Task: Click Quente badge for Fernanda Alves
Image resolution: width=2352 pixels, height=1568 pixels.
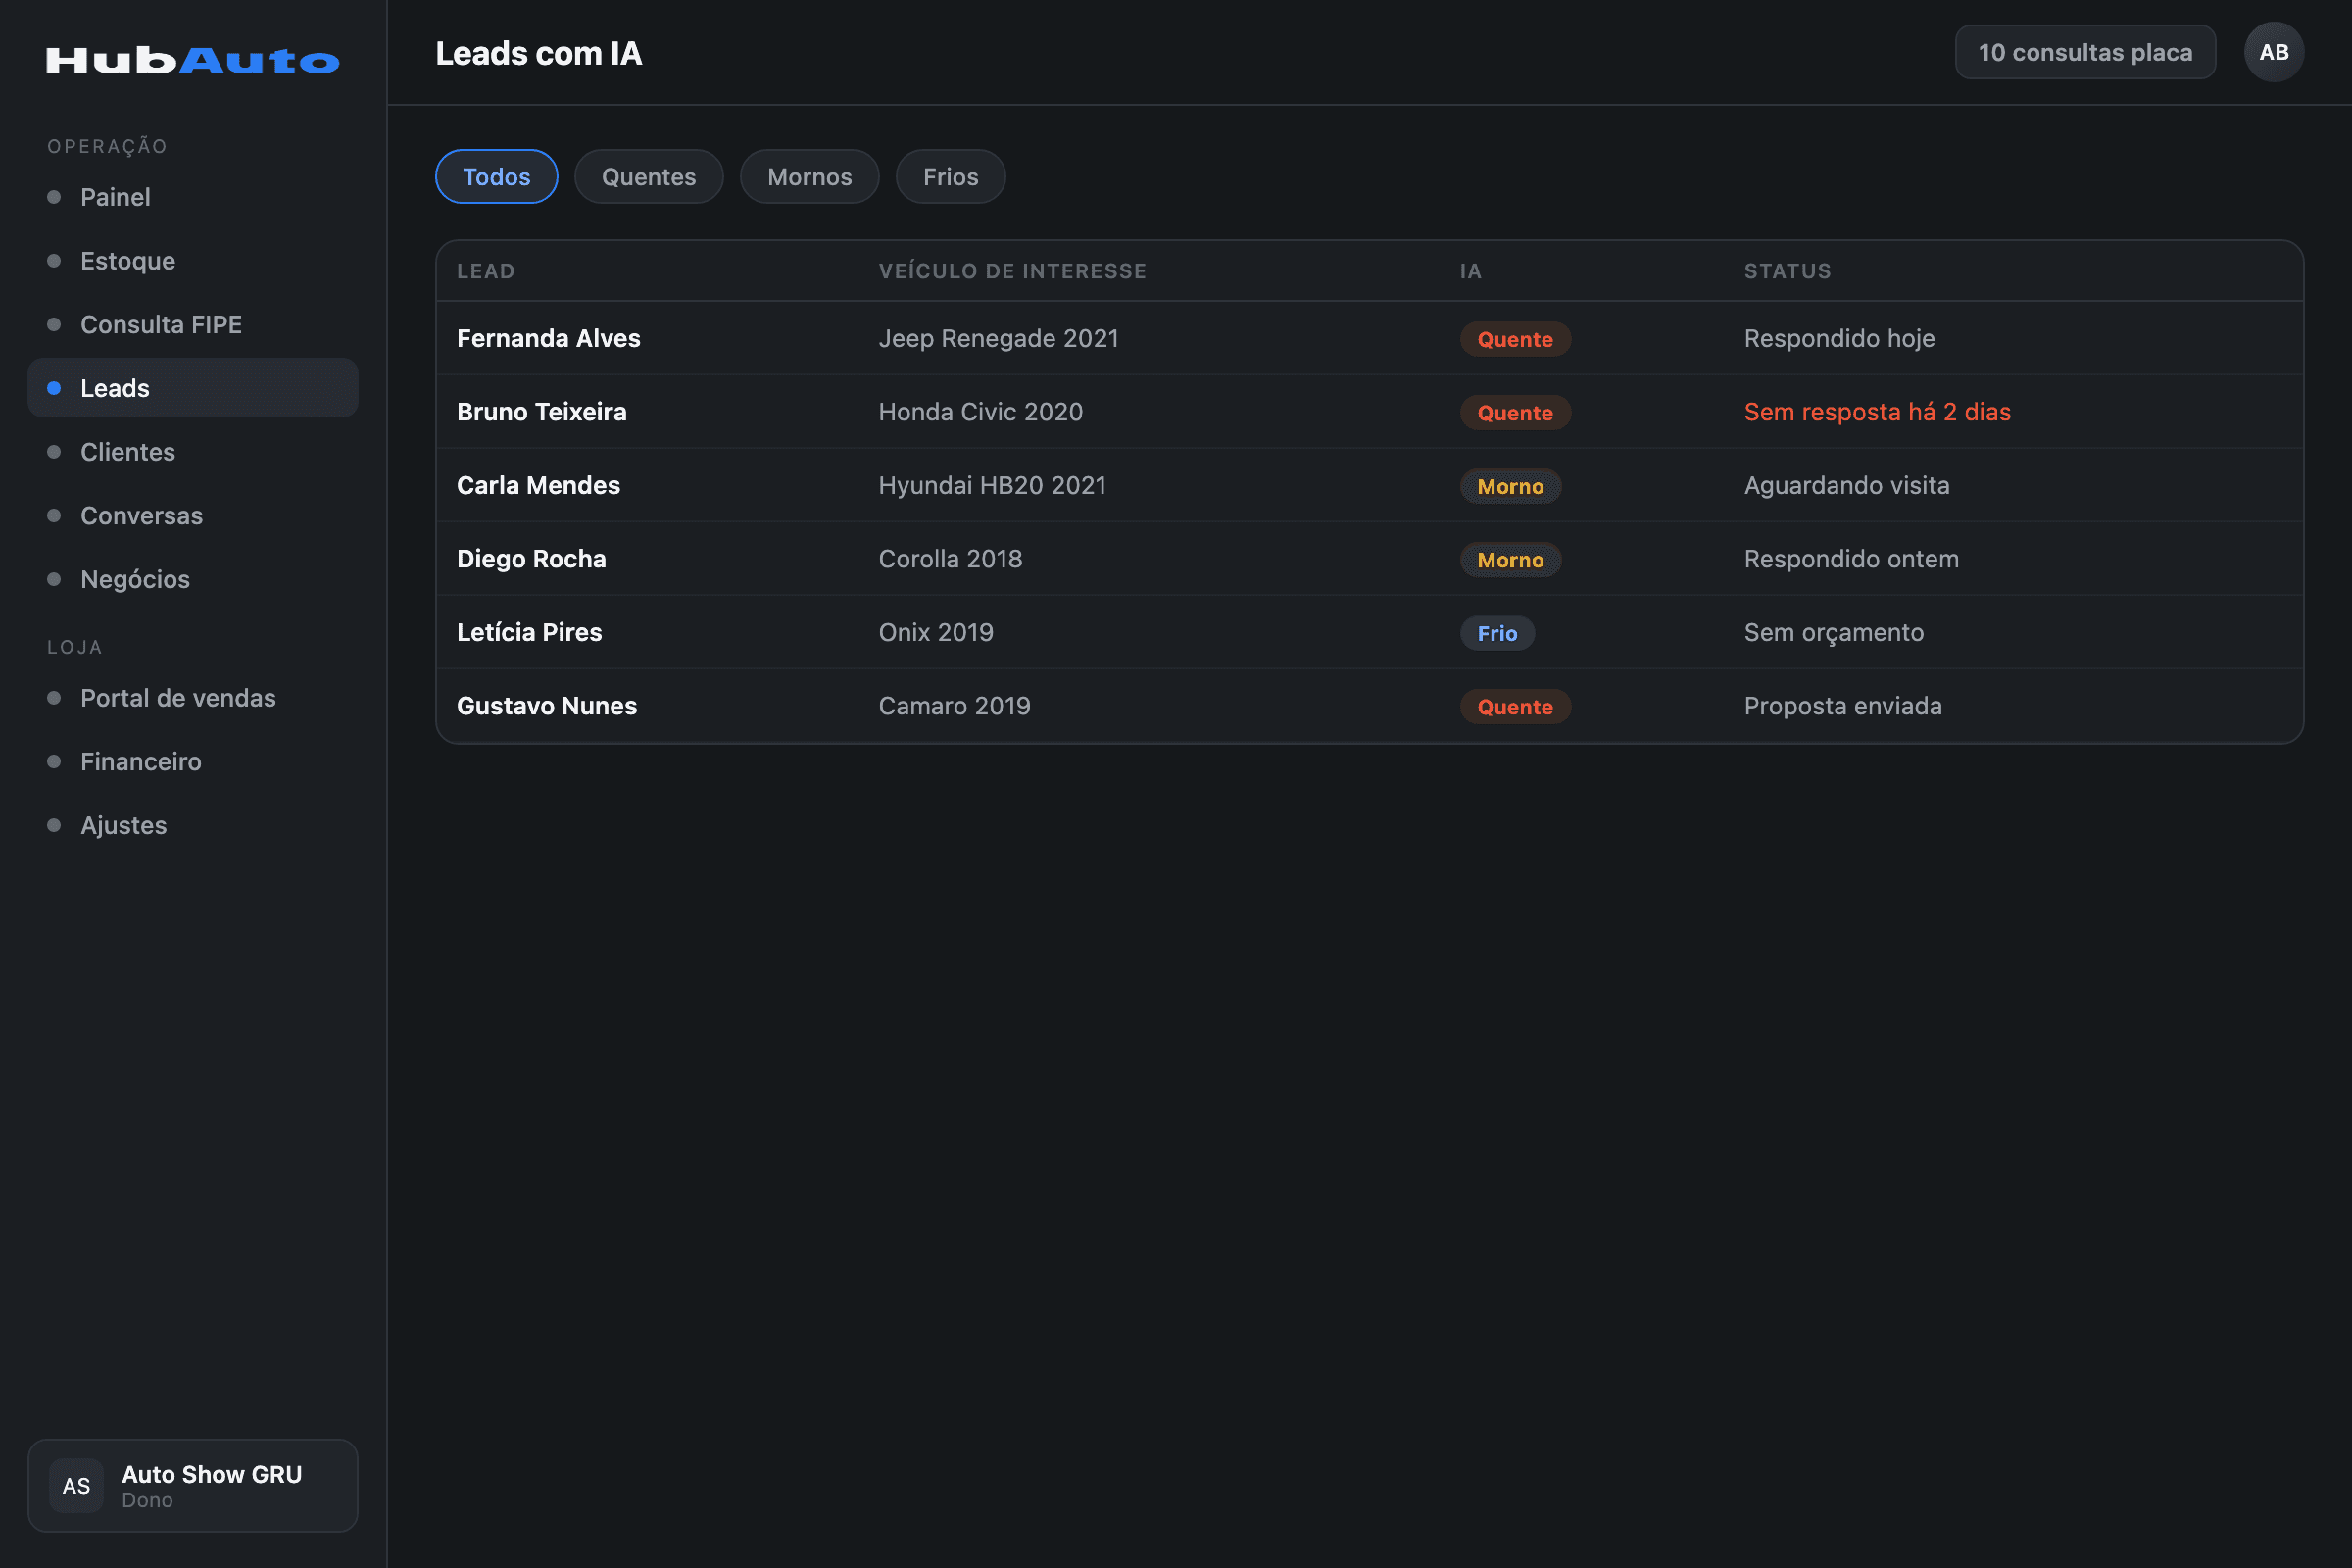Action: 1515,339
